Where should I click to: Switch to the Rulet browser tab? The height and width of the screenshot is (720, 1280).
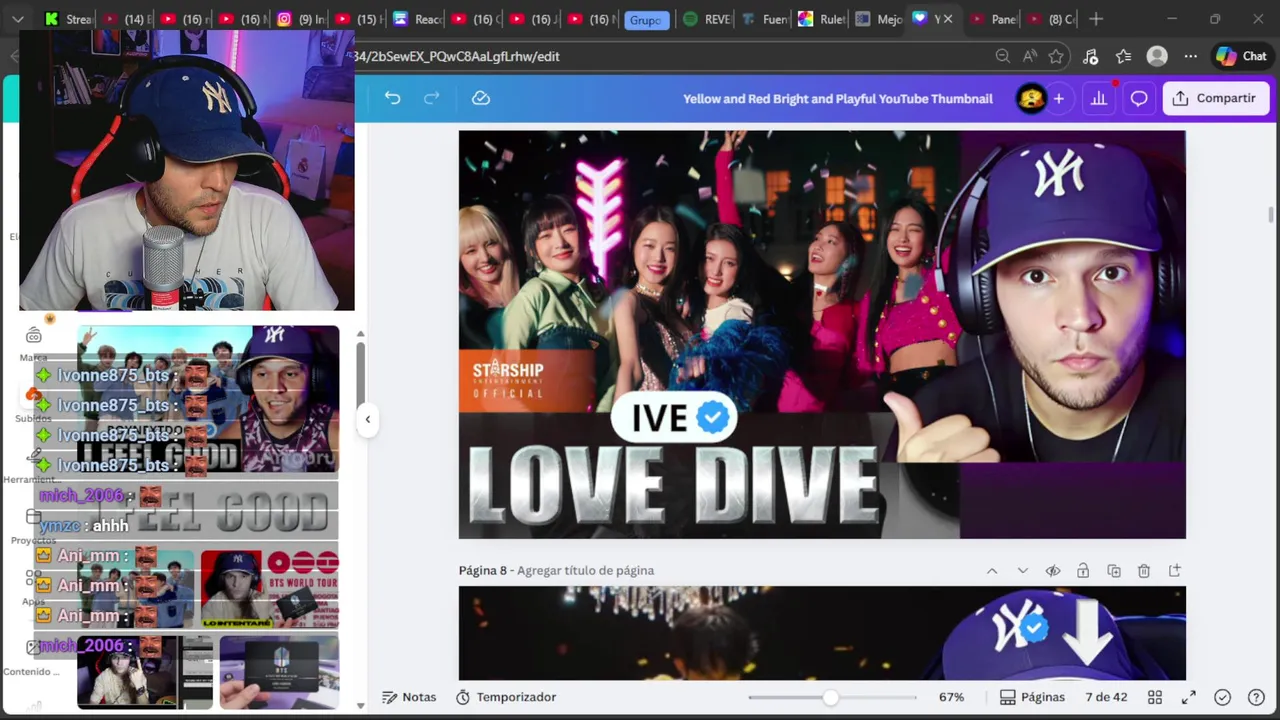[823, 19]
